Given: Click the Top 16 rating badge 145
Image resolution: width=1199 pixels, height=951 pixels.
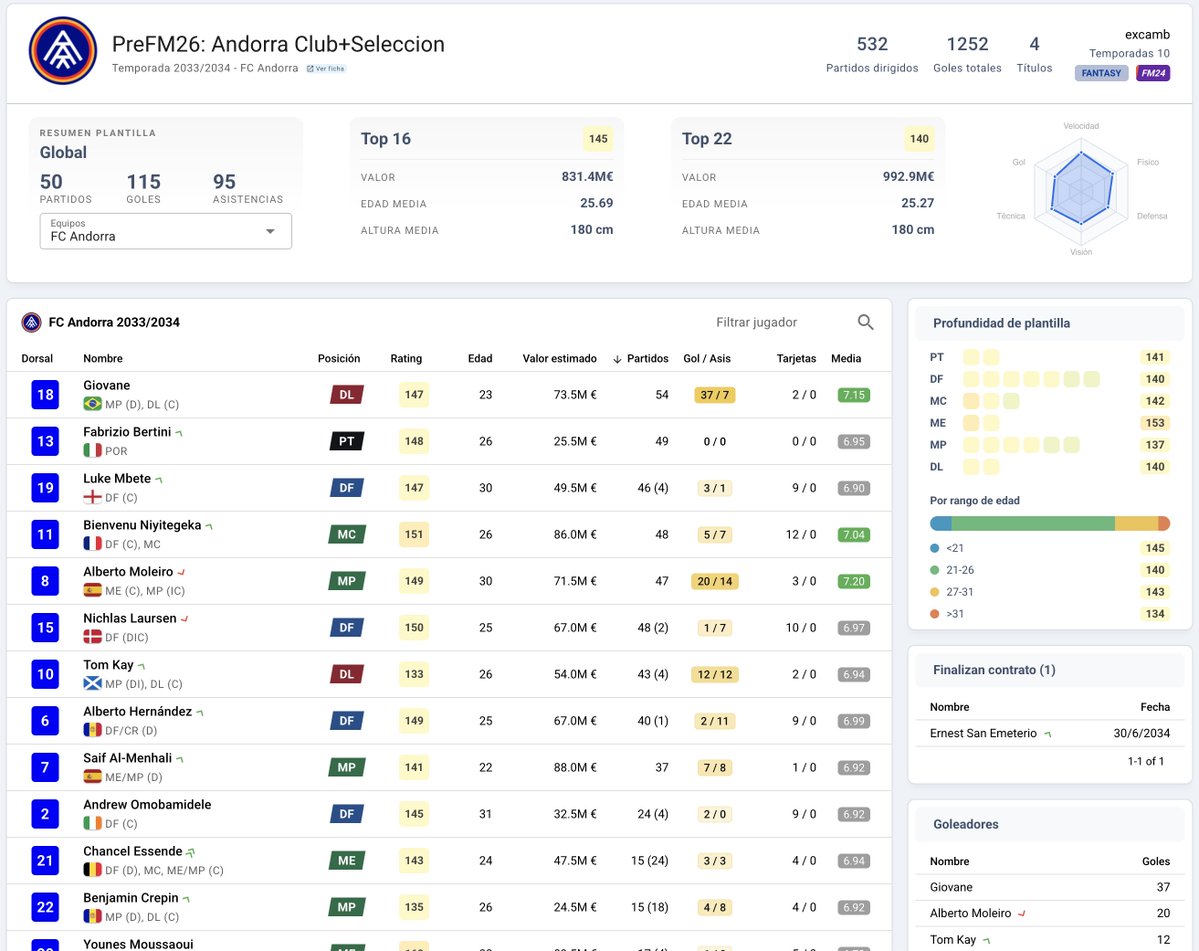Looking at the screenshot, I should pos(598,139).
